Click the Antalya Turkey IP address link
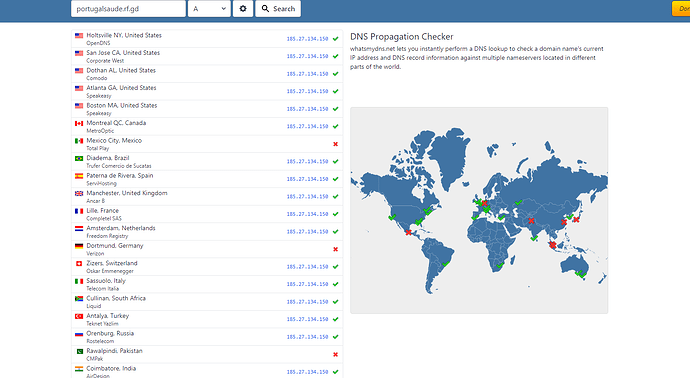 (307, 319)
